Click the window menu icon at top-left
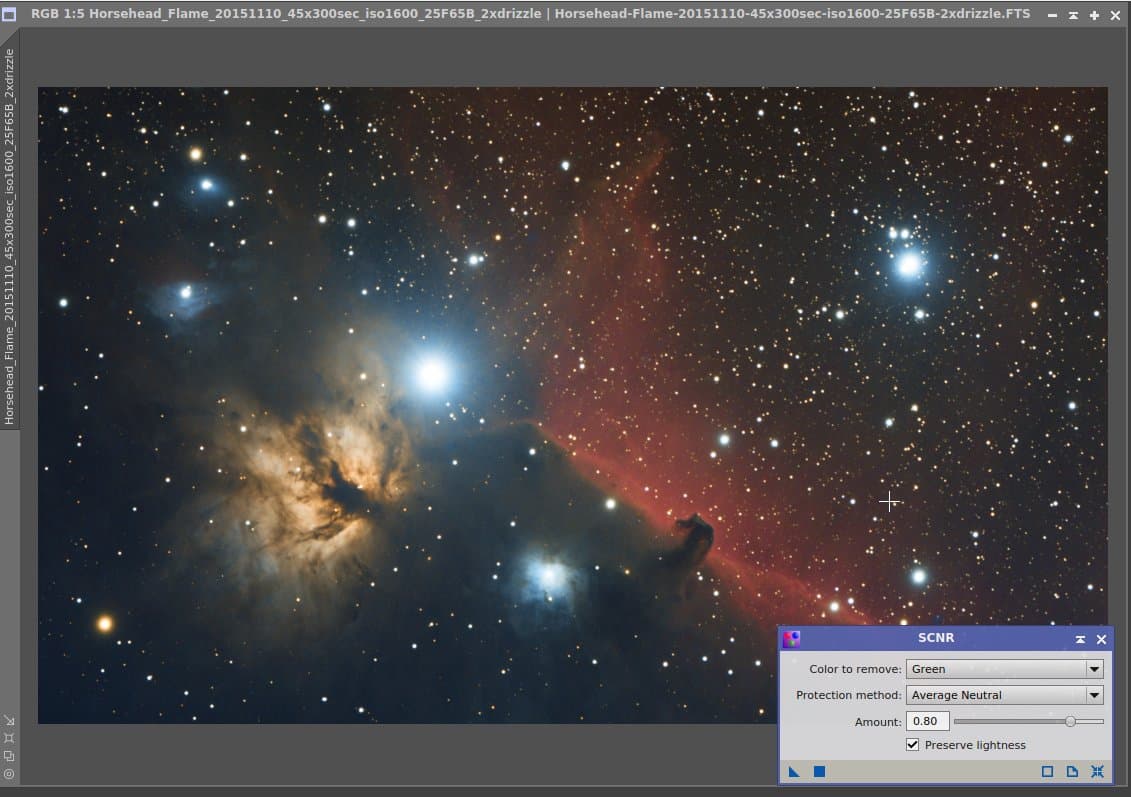1131x797 pixels. 9,14
